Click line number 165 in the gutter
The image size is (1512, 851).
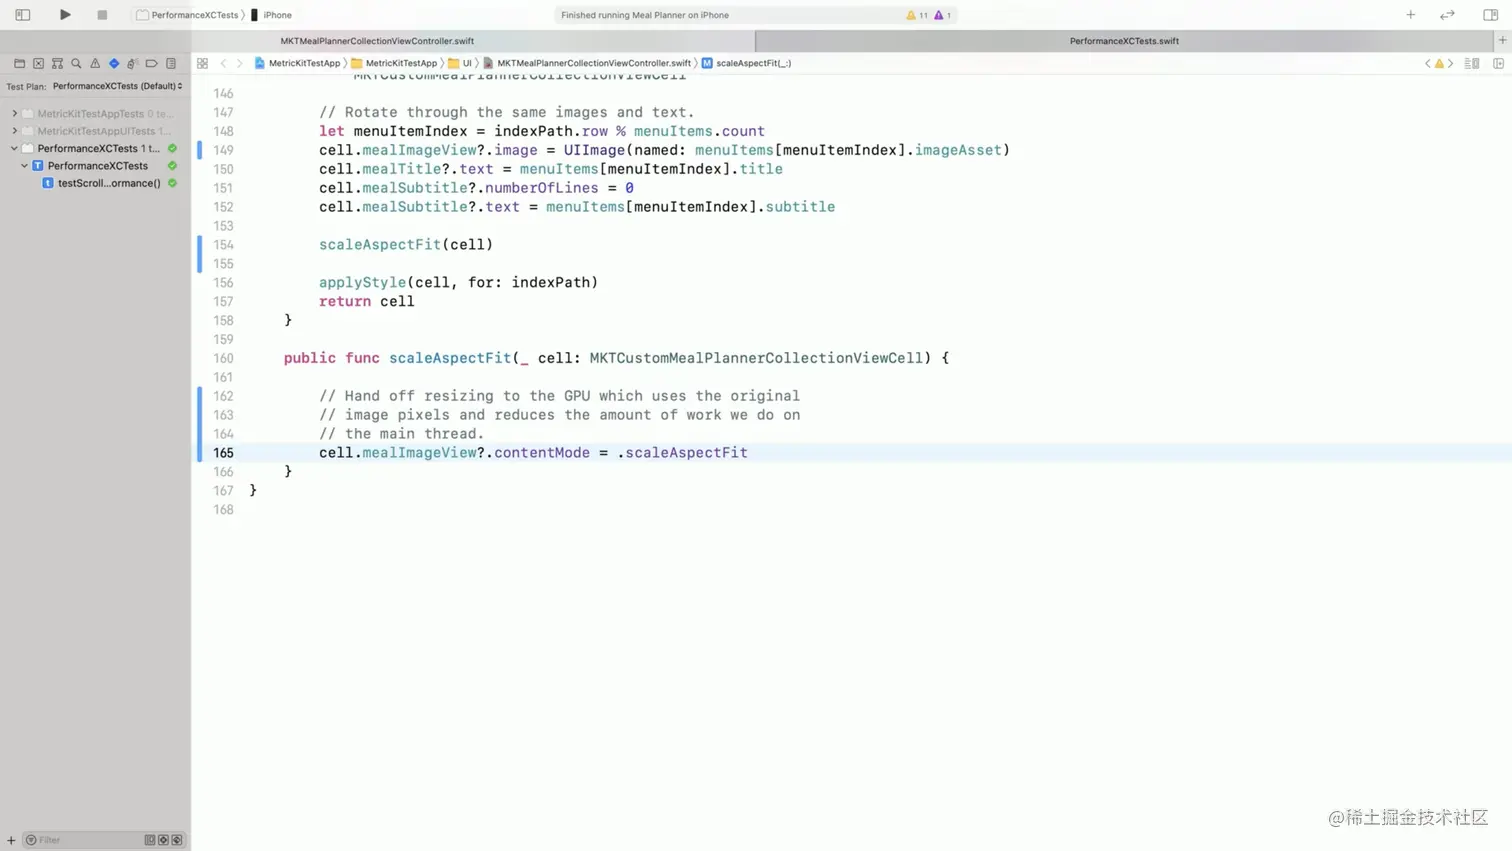coord(223,453)
